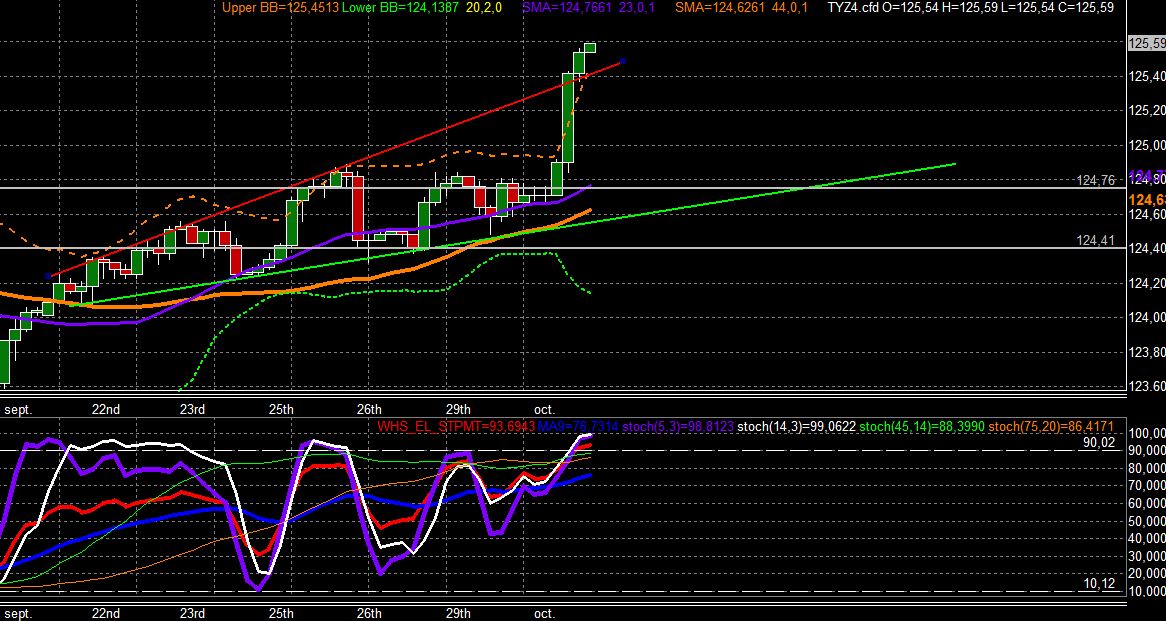Click the Lower BB=124,1387 indicator label

[402, 7]
